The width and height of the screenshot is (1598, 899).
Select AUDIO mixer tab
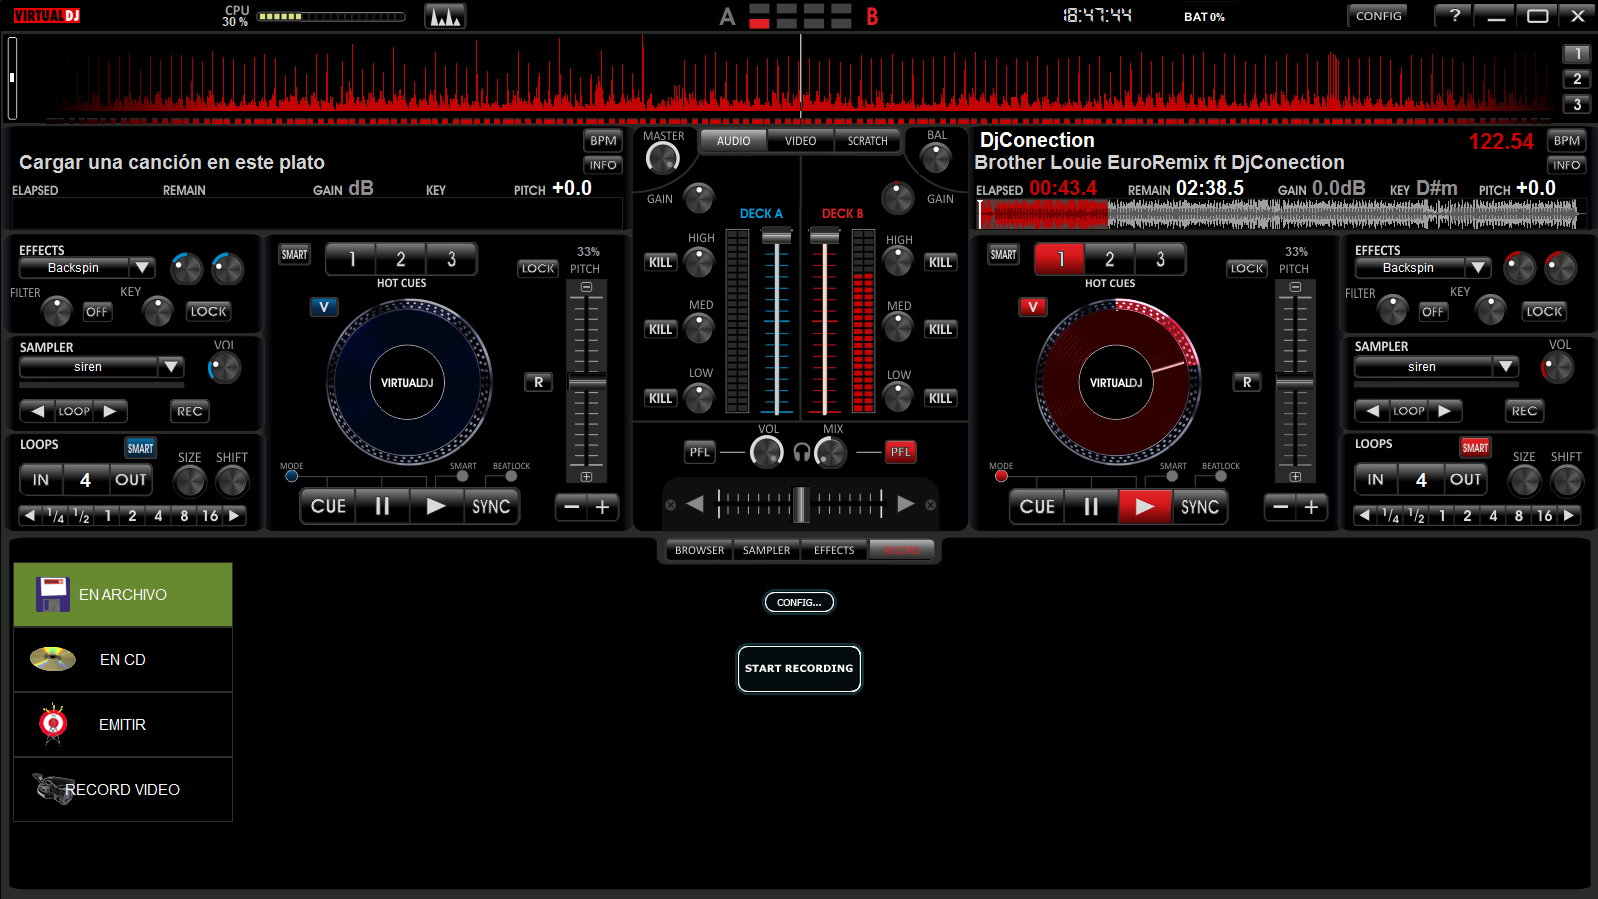(733, 141)
